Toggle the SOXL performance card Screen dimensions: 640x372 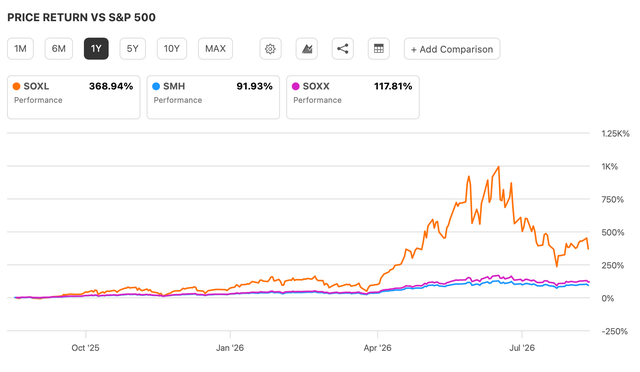click(73, 97)
